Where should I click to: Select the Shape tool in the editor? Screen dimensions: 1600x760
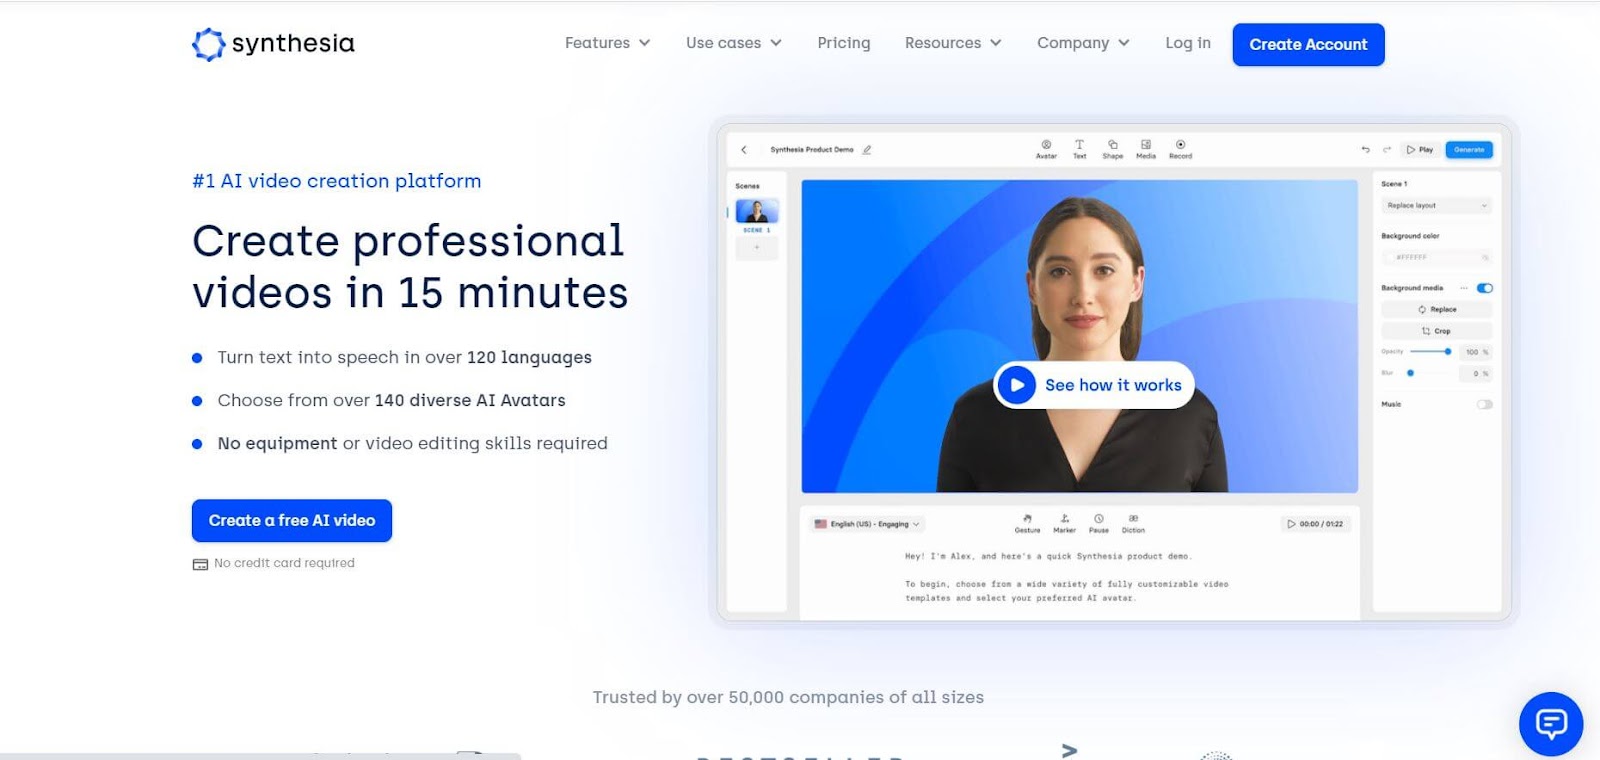(x=1113, y=149)
